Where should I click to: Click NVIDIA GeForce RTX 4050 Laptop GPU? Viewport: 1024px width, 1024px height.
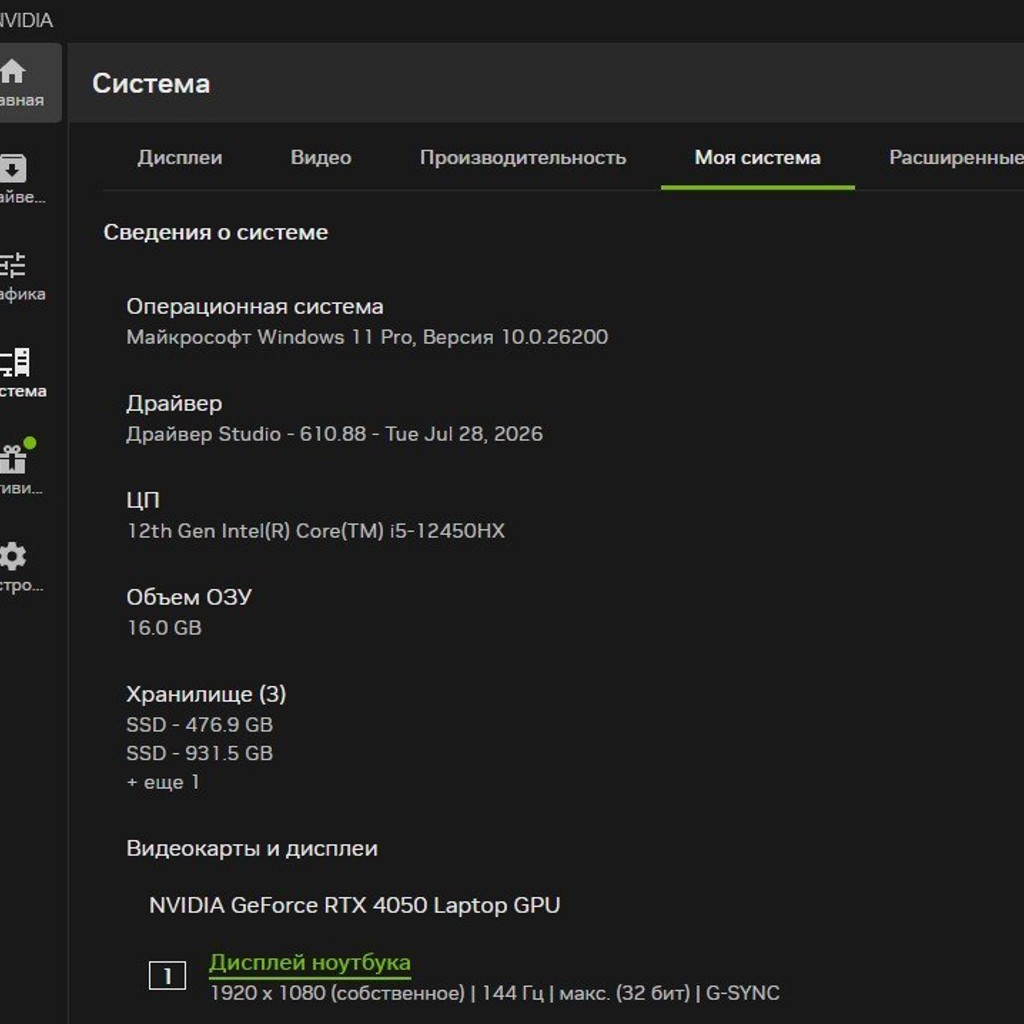355,905
